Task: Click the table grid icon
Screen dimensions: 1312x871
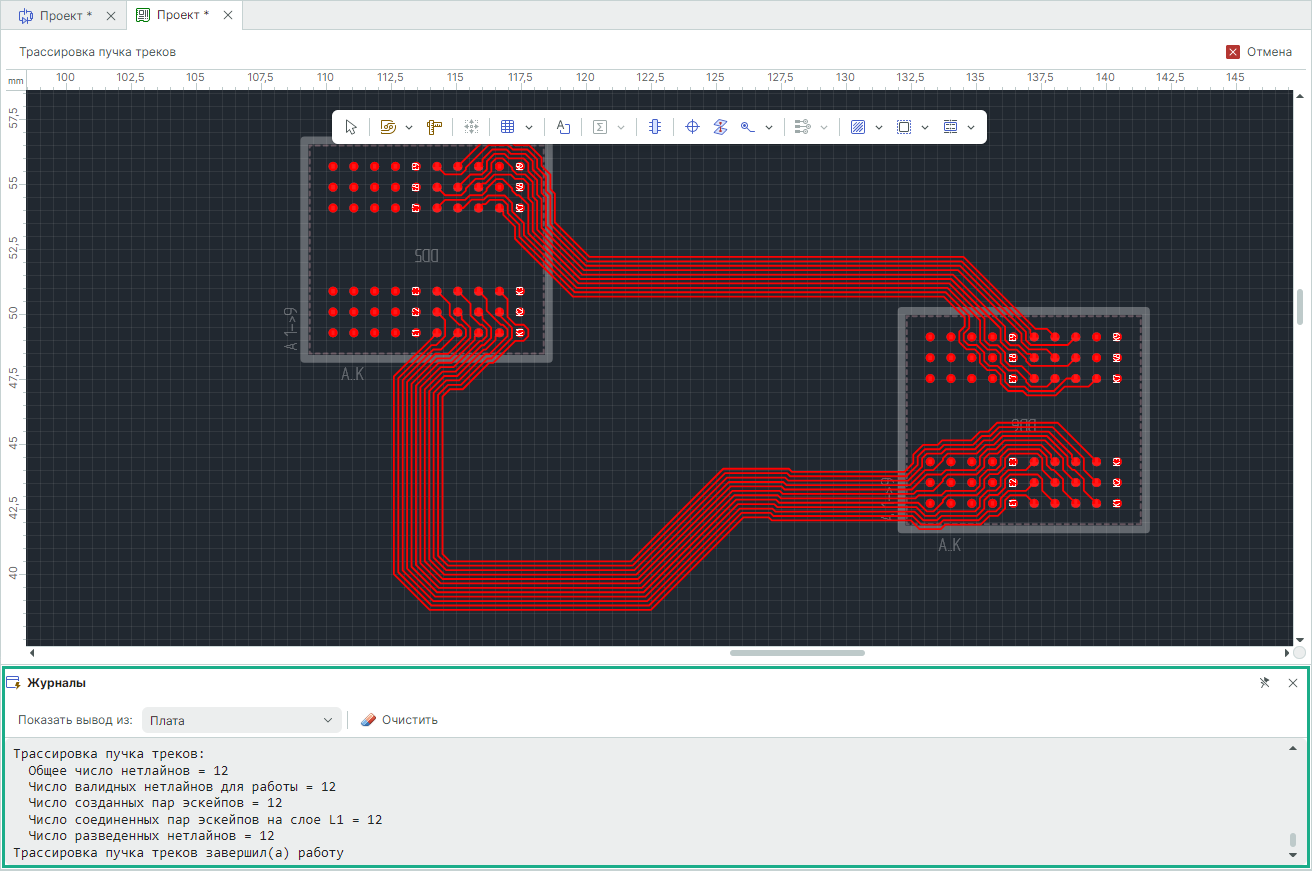Action: pyautogui.click(x=507, y=127)
